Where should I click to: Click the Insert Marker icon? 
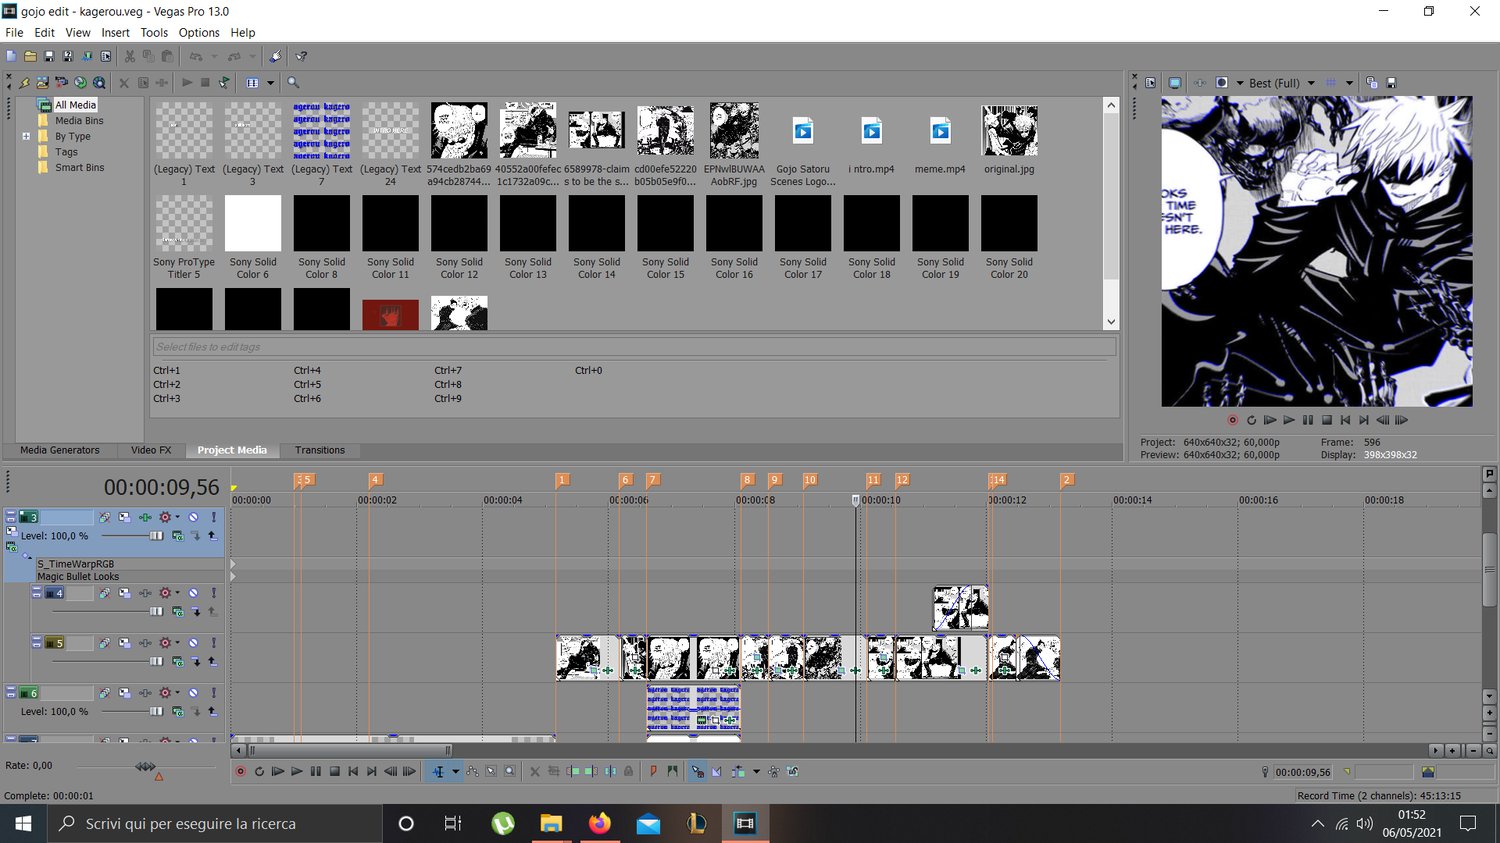653,771
